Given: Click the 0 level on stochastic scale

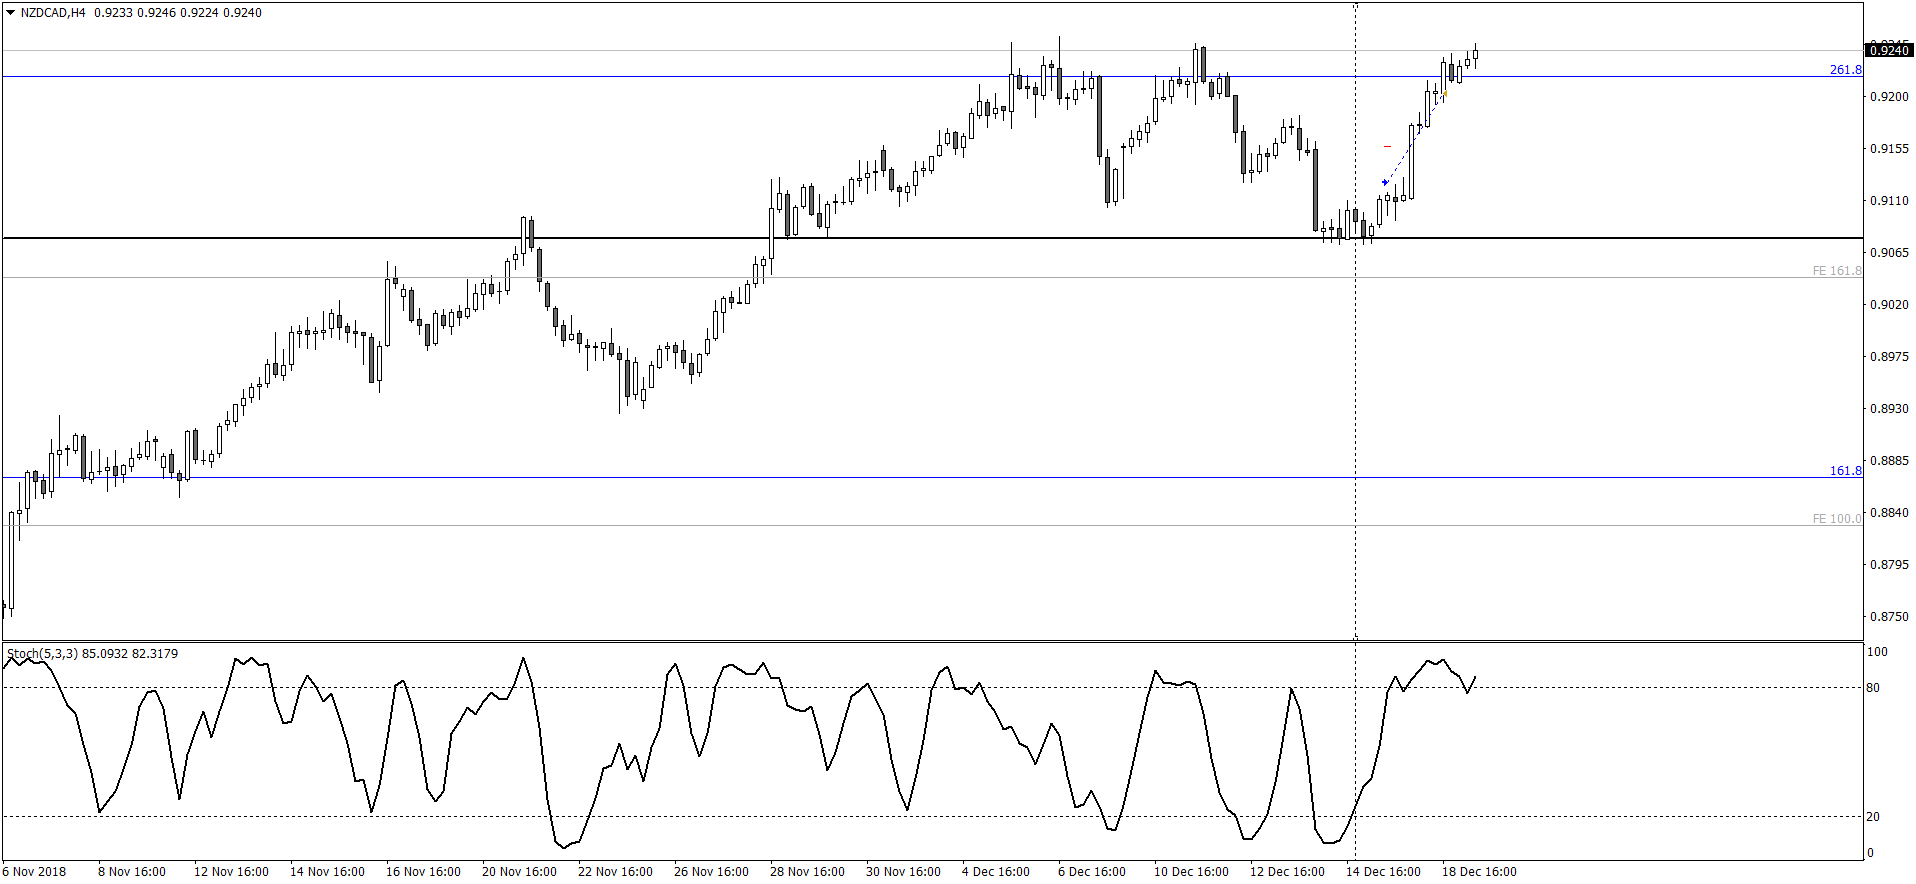Looking at the screenshot, I should pos(1870,853).
